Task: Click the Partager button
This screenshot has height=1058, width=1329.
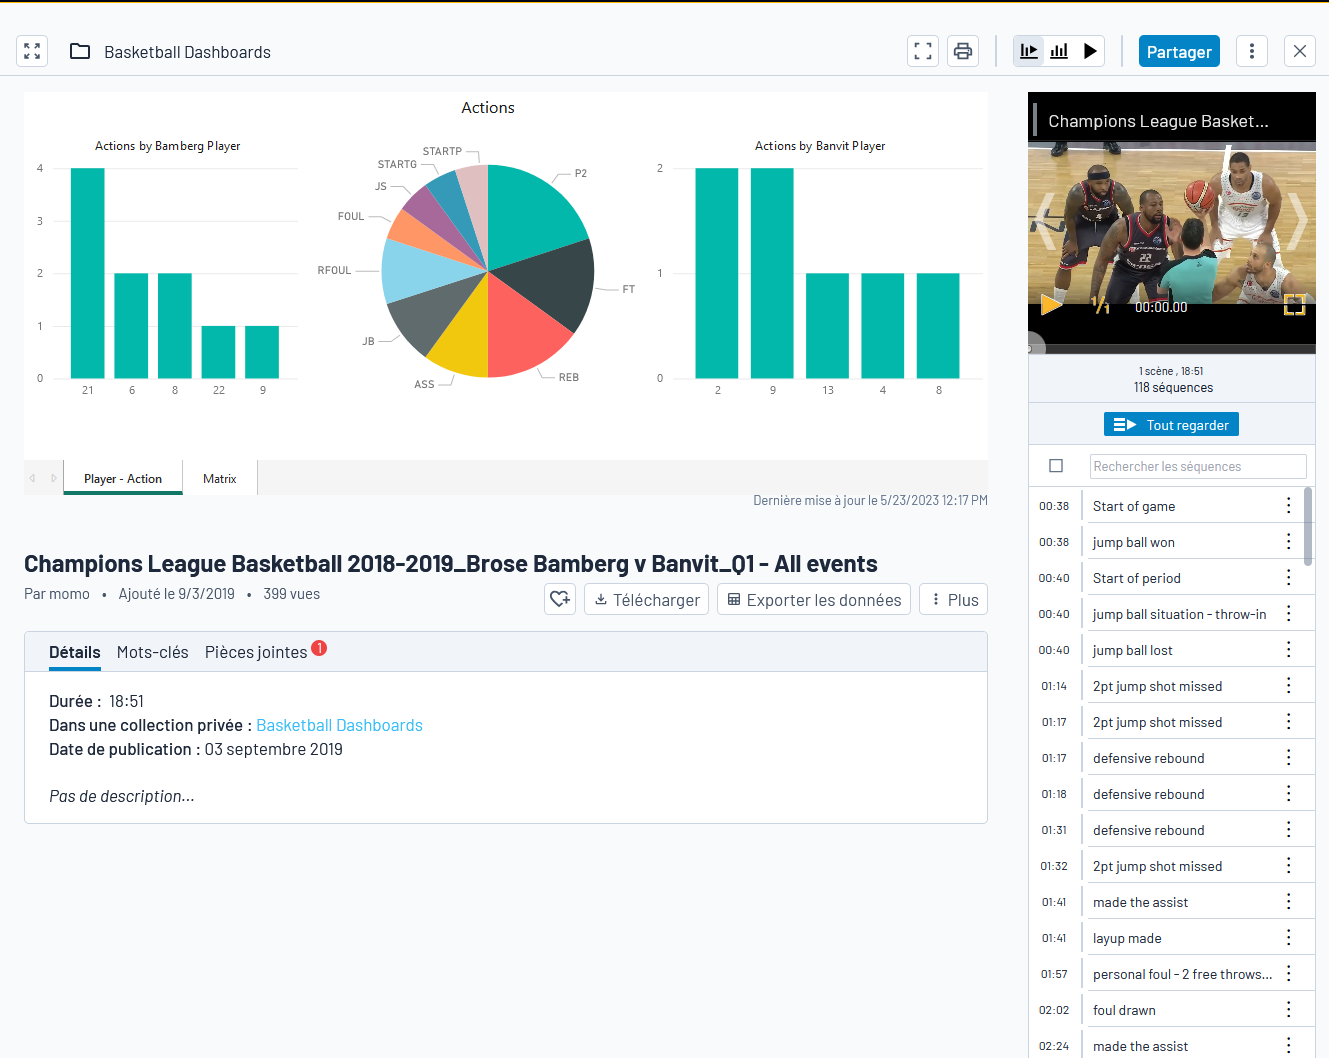Action: pos(1179,51)
